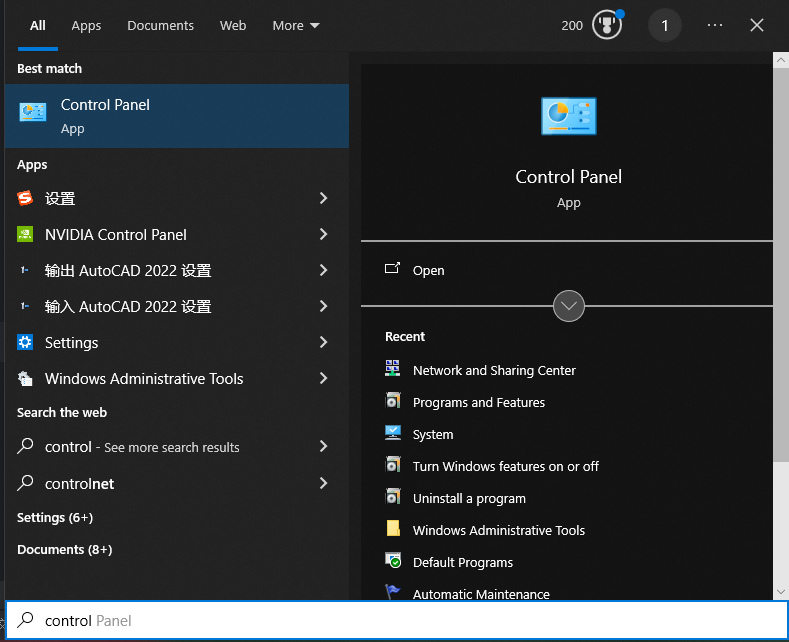Open Turn Windows features on or off
Viewport: 789px width, 642px height.
point(506,466)
